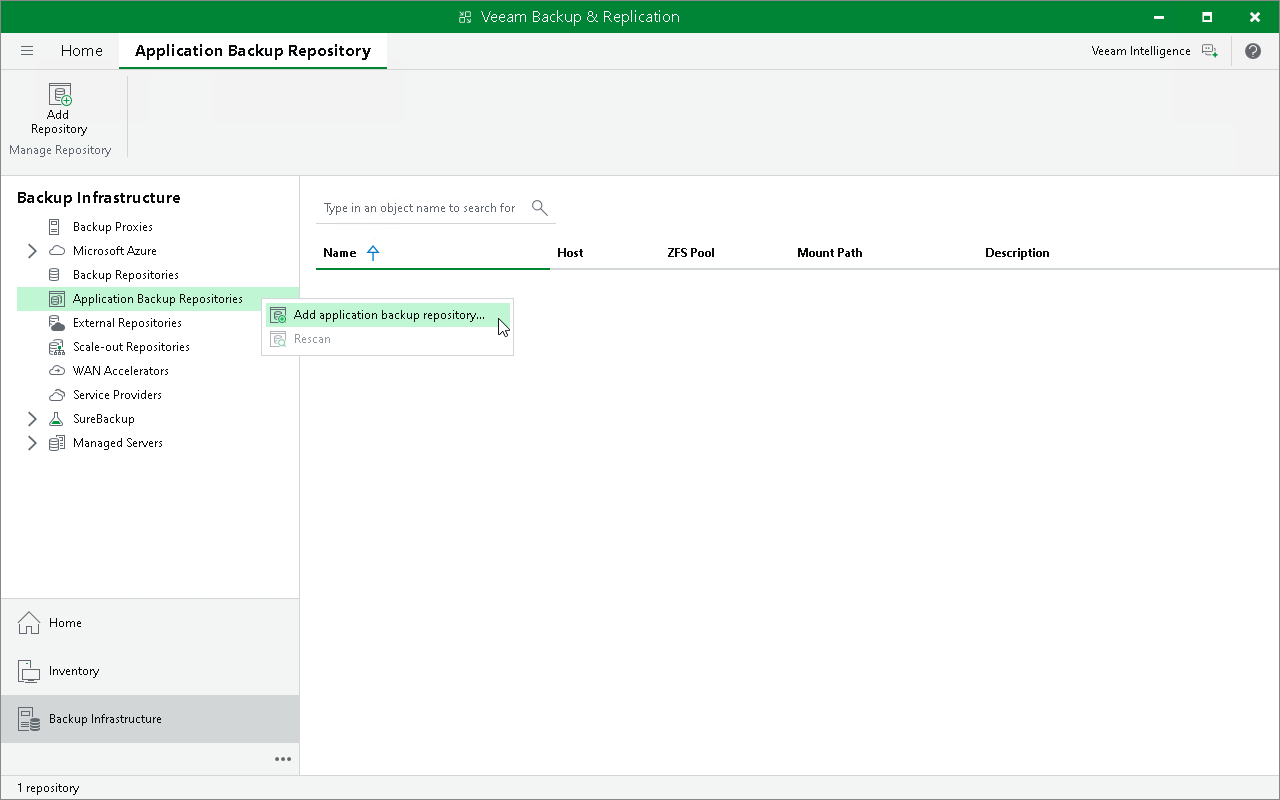1280x800 pixels.
Task: Click the Name column sort arrow
Action: coord(373,253)
